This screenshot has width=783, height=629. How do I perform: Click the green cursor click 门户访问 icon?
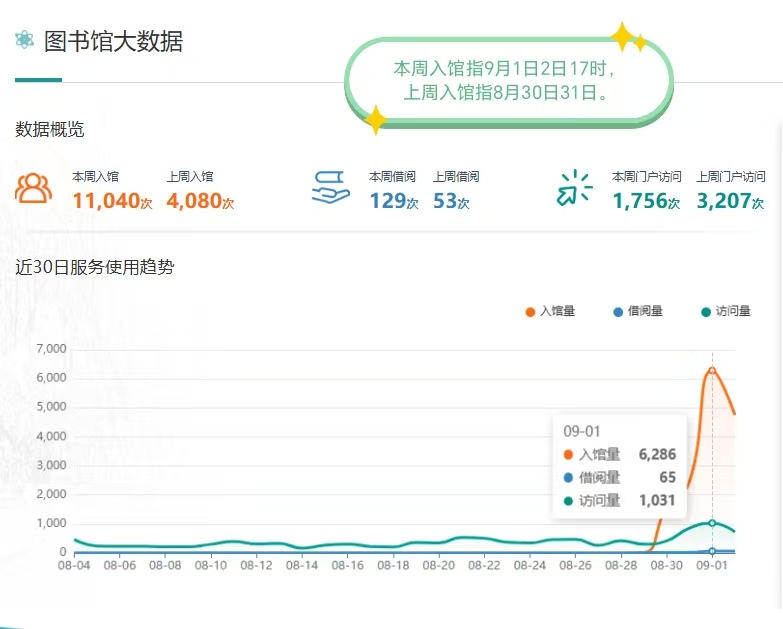(575, 188)
